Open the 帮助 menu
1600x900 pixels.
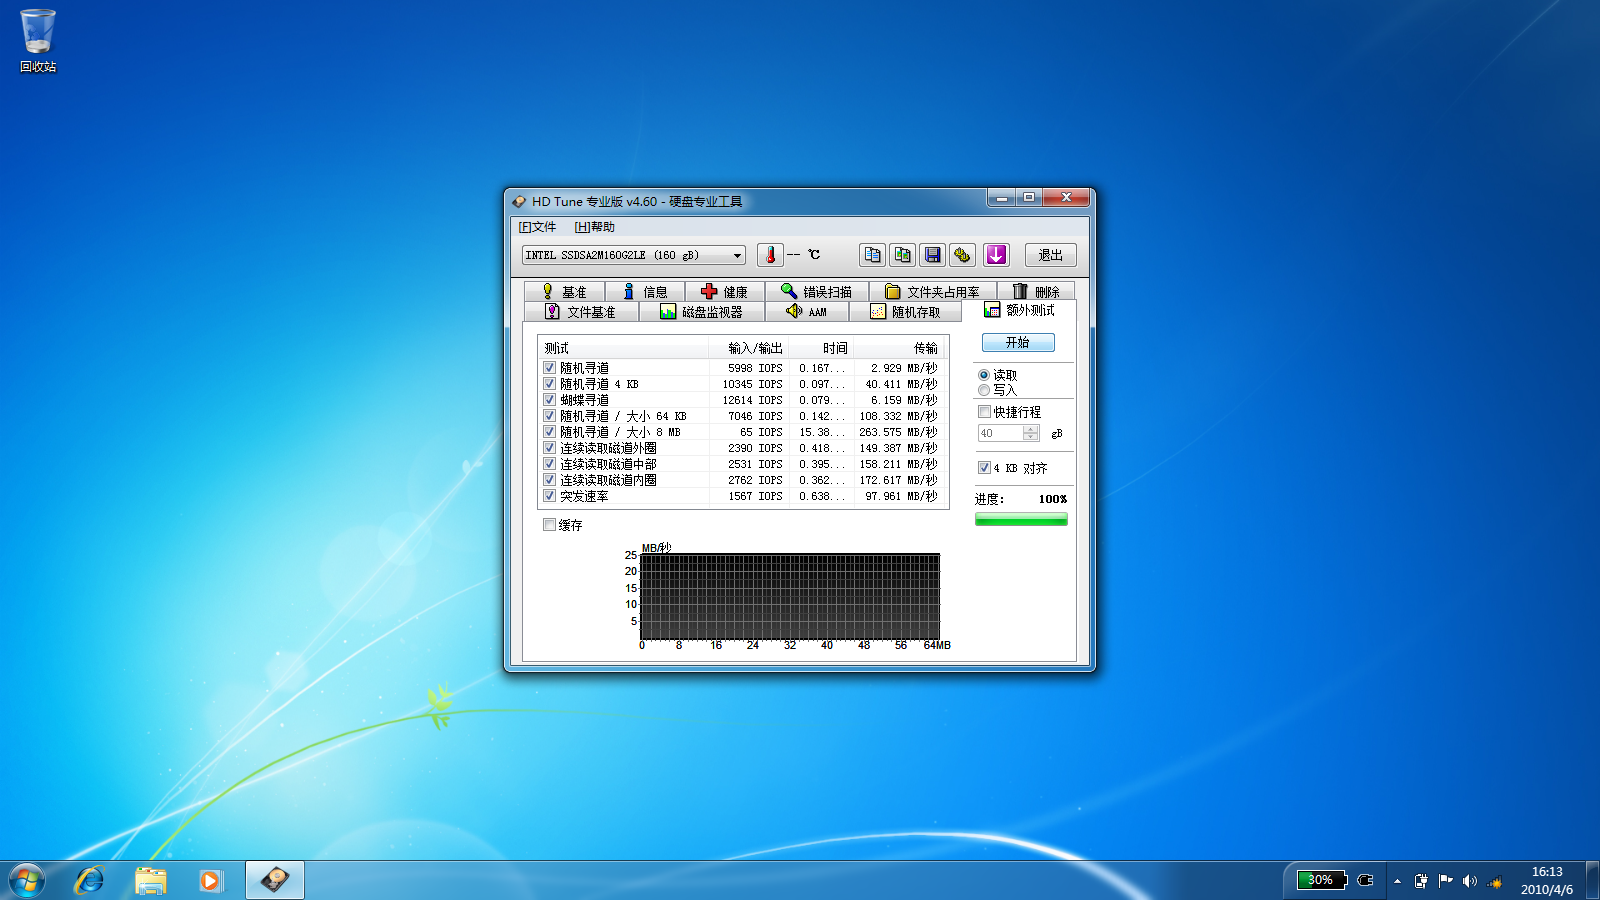tap(594, 227)
